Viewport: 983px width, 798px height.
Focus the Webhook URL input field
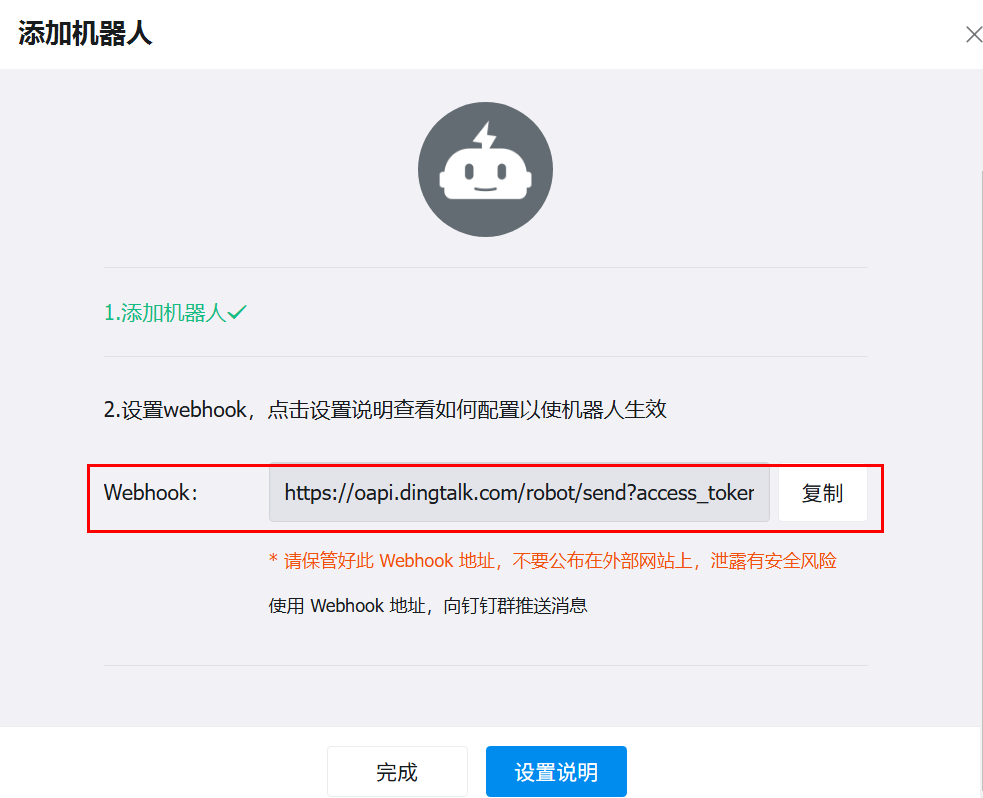519,493
